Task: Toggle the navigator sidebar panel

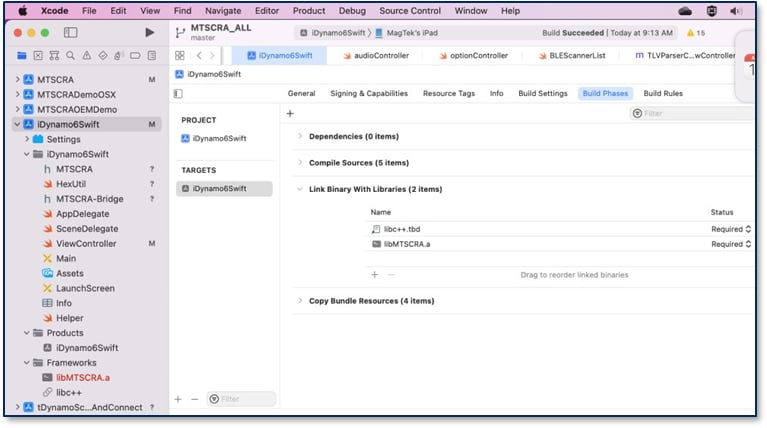Action: [x=70, y=32]
